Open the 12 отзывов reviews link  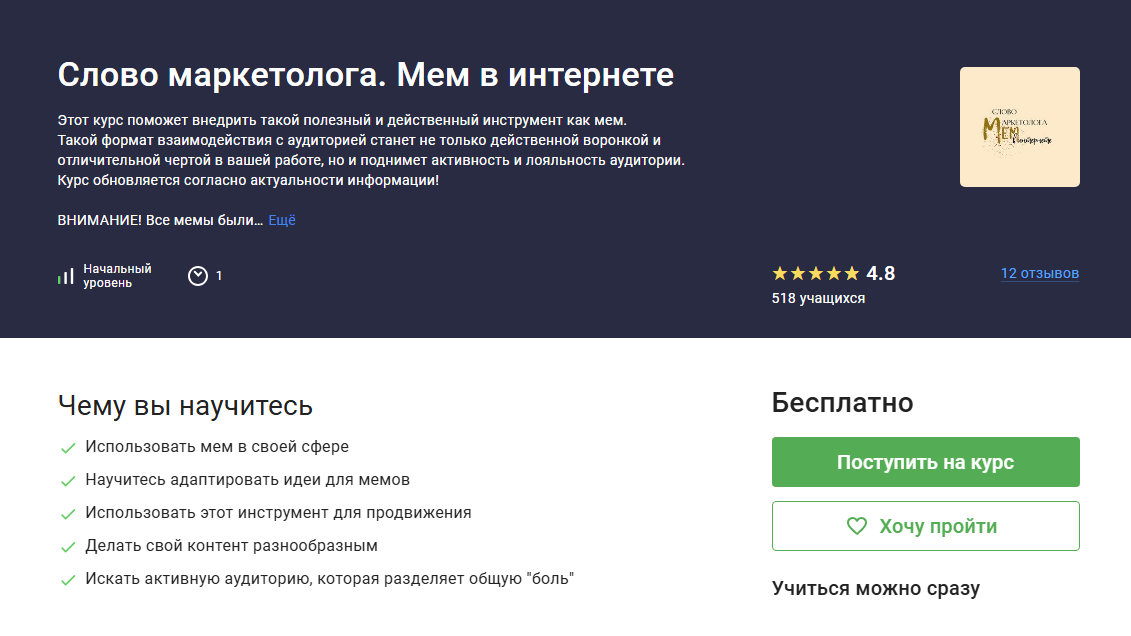click(1039, 273)
